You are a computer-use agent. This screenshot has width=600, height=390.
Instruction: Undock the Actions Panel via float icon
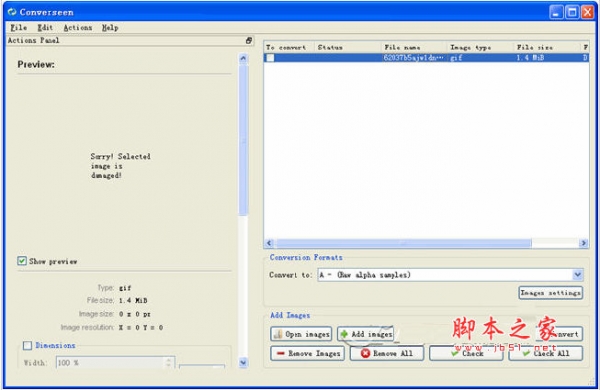coord(249,40)
